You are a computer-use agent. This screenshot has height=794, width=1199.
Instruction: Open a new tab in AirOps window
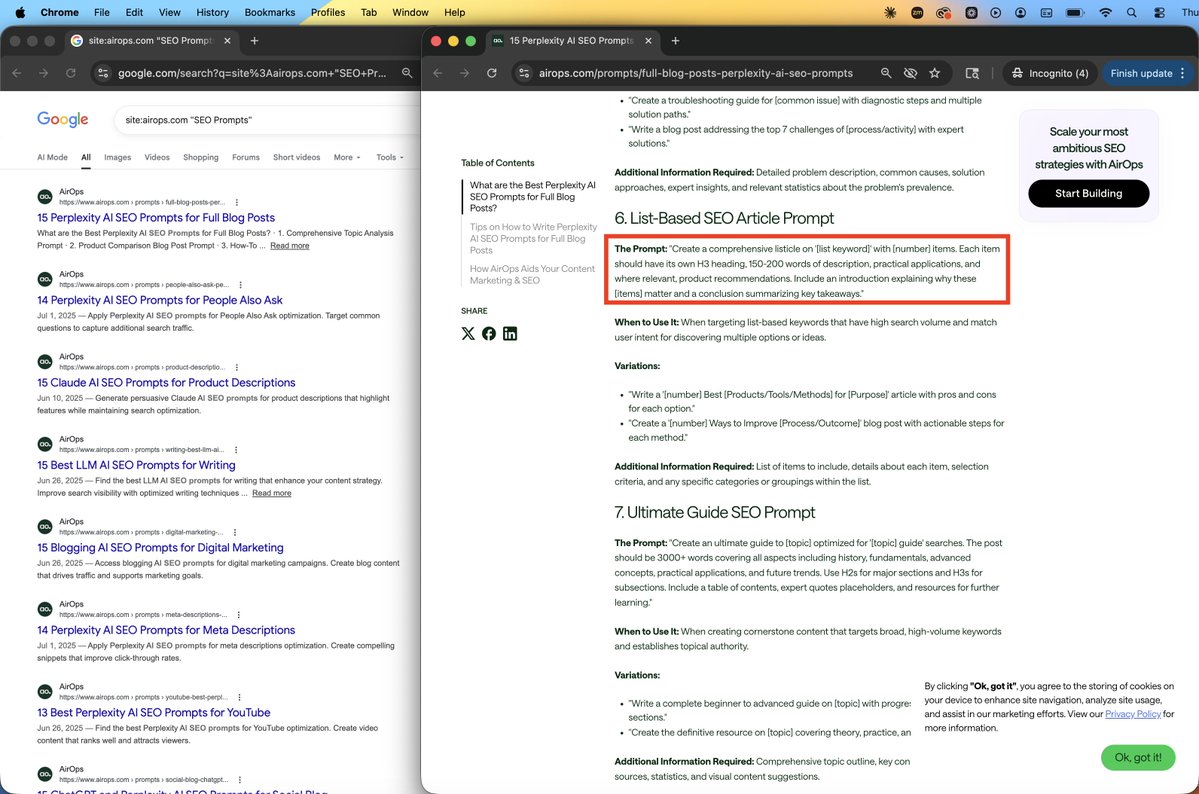(x=675, y=41)
